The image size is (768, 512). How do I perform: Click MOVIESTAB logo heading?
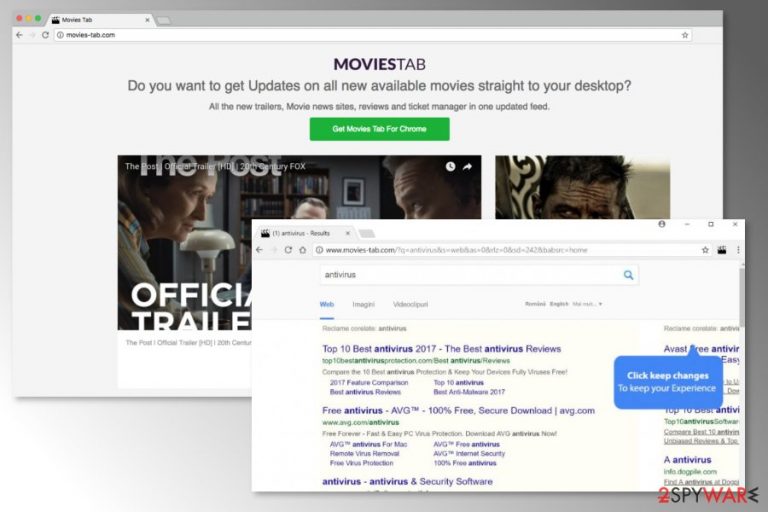point(379,64)
